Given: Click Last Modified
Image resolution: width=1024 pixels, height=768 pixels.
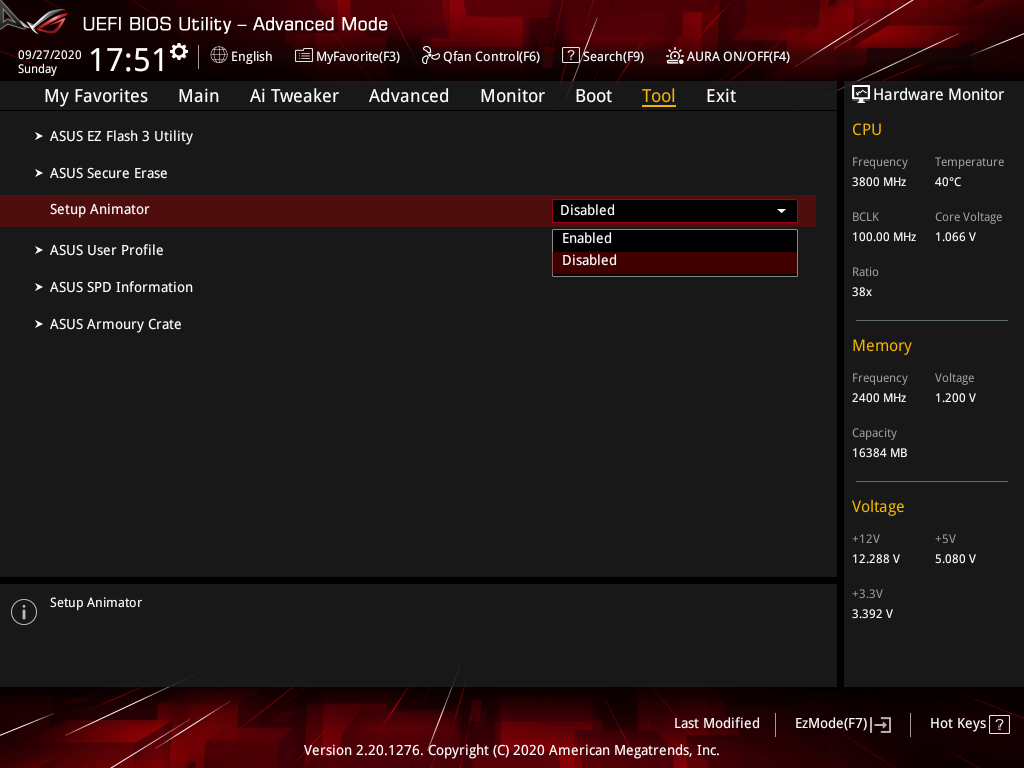Looking at the screenshot, I should point(716,724).
